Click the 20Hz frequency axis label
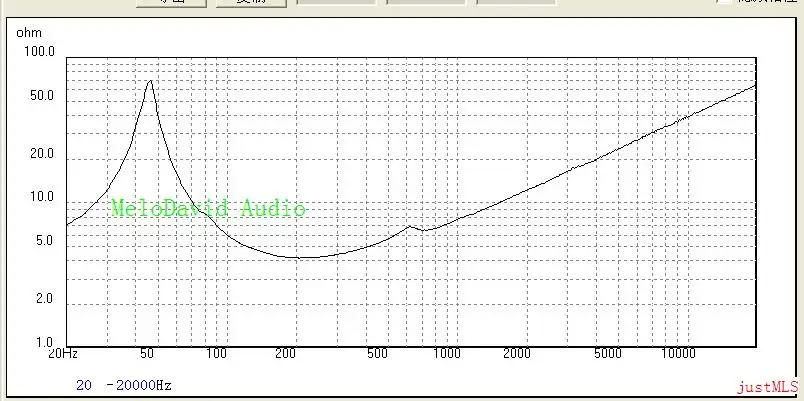This screenshot has width=804, height=401. [x=63, y=353]
